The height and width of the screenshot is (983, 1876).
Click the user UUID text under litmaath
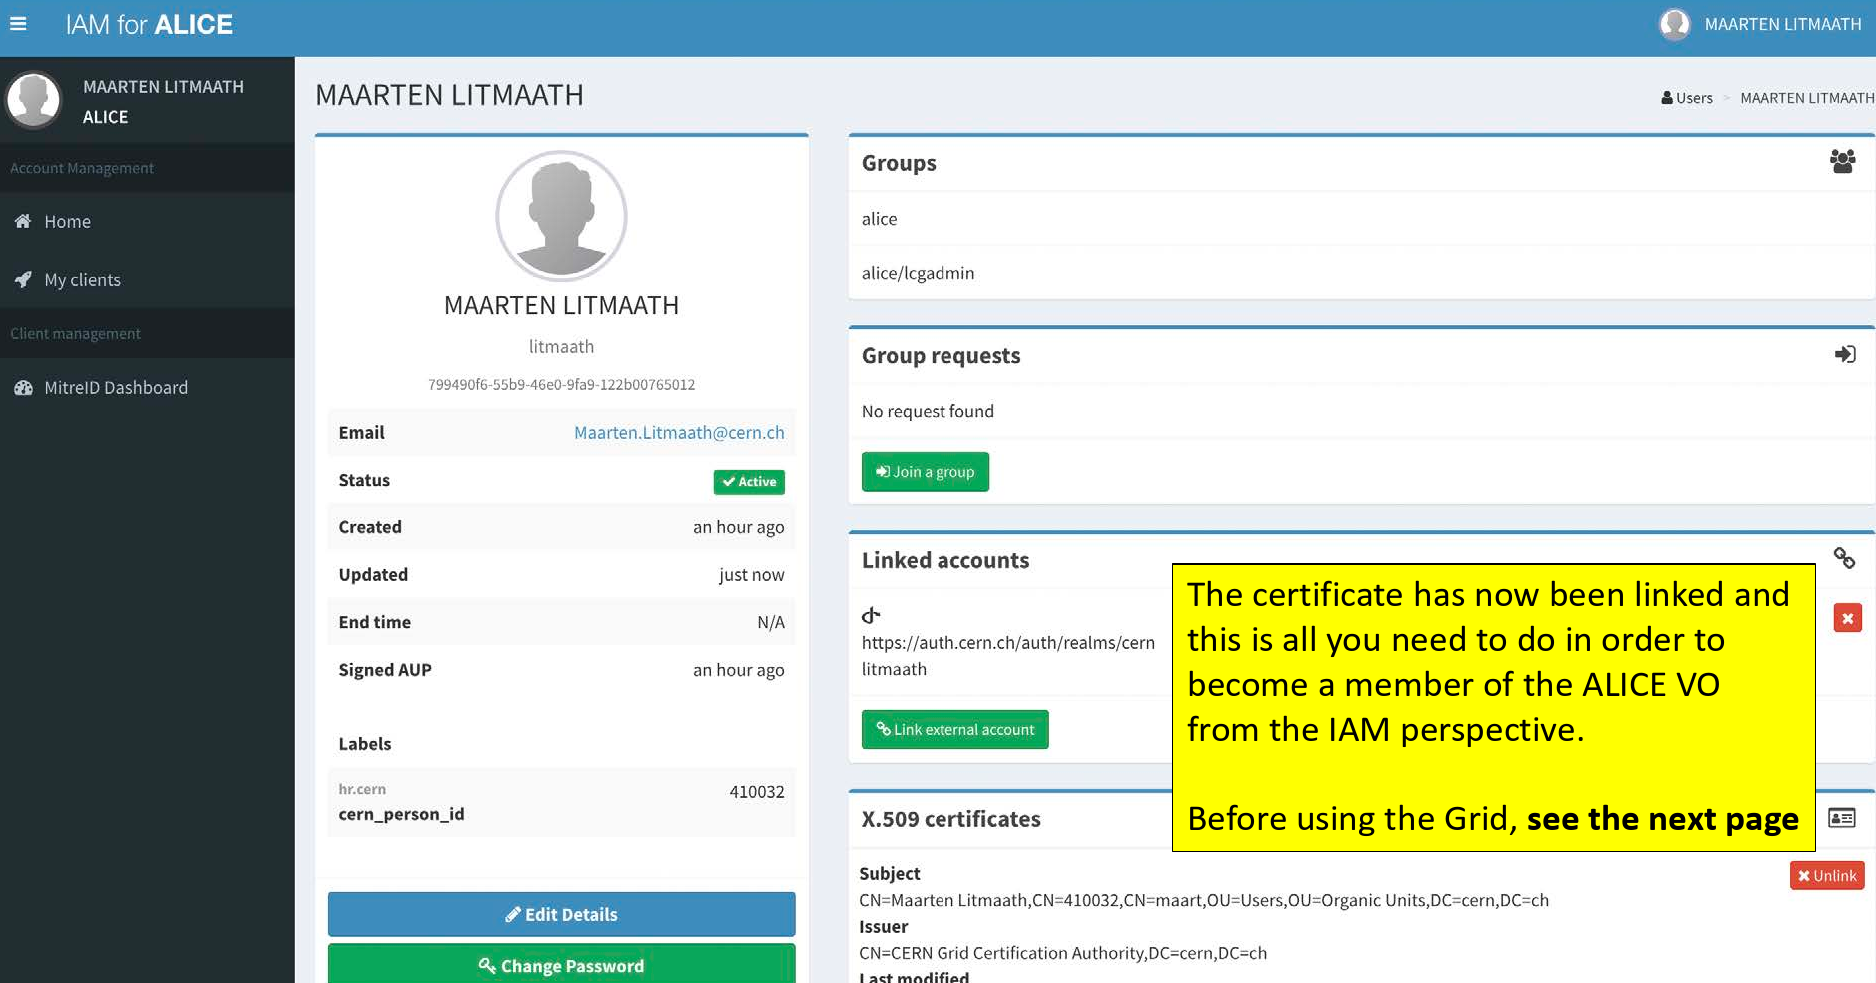(561, 385)
